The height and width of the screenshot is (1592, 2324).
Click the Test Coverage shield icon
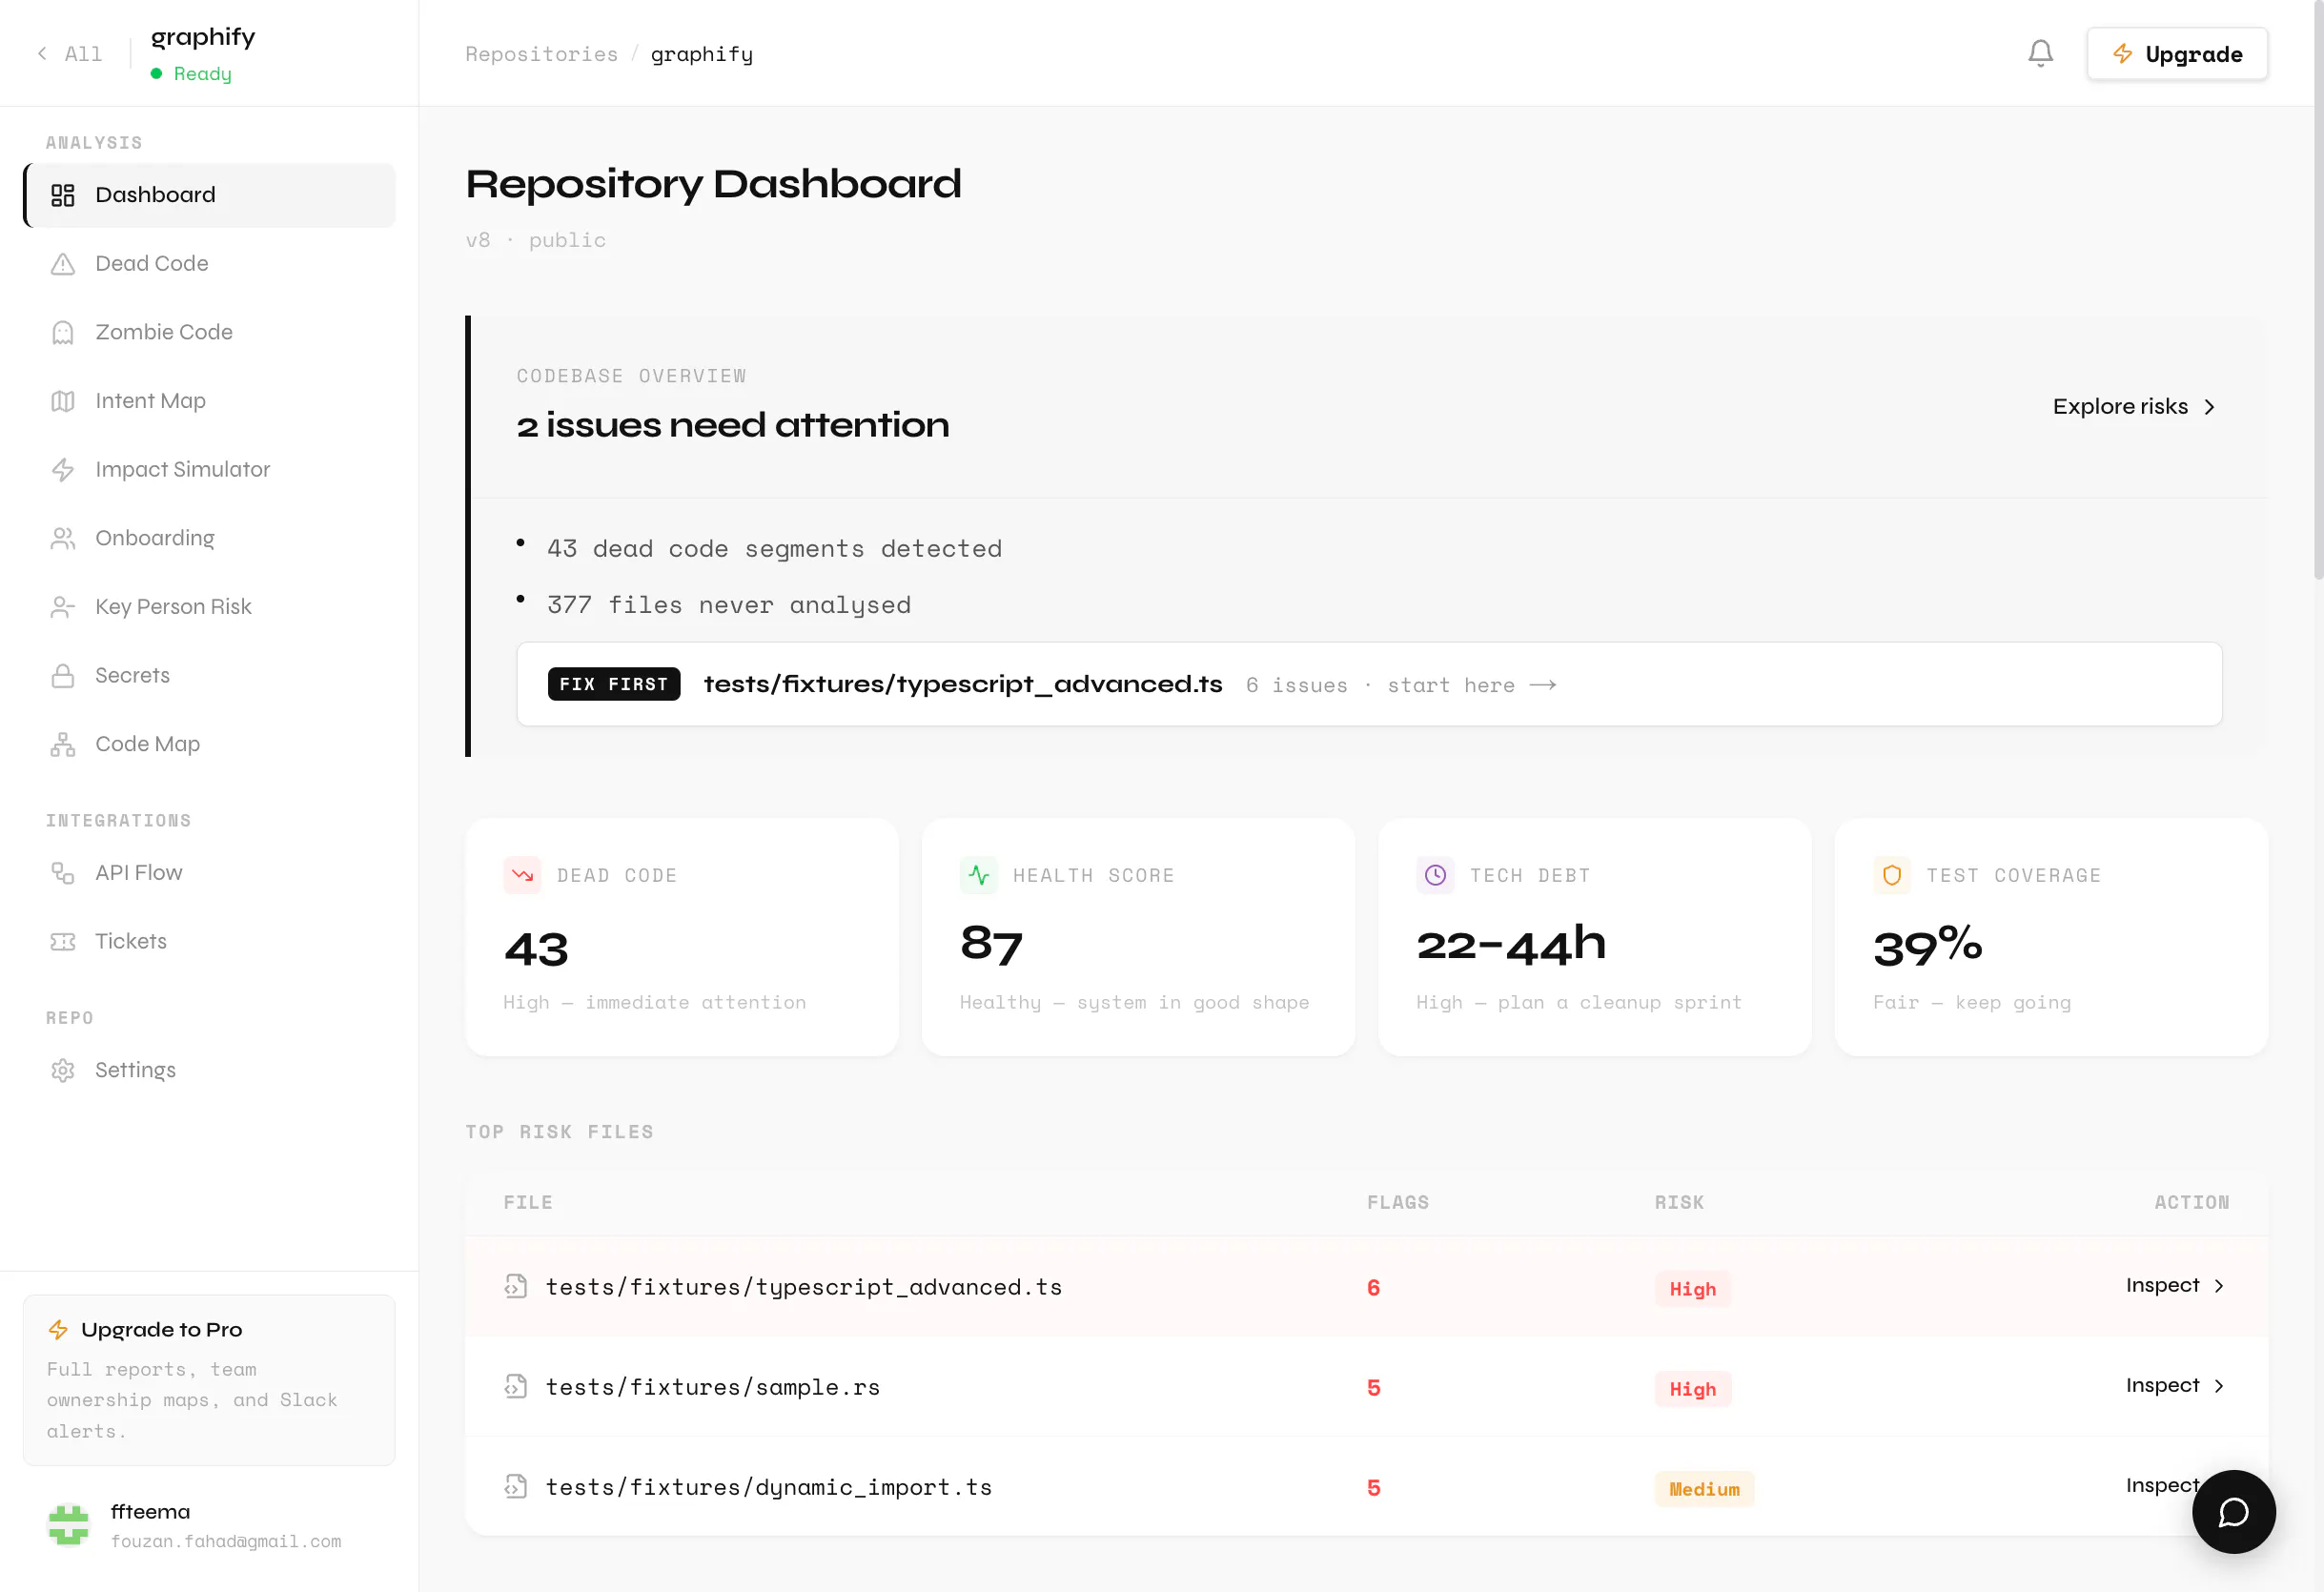tap(1891, 875)
